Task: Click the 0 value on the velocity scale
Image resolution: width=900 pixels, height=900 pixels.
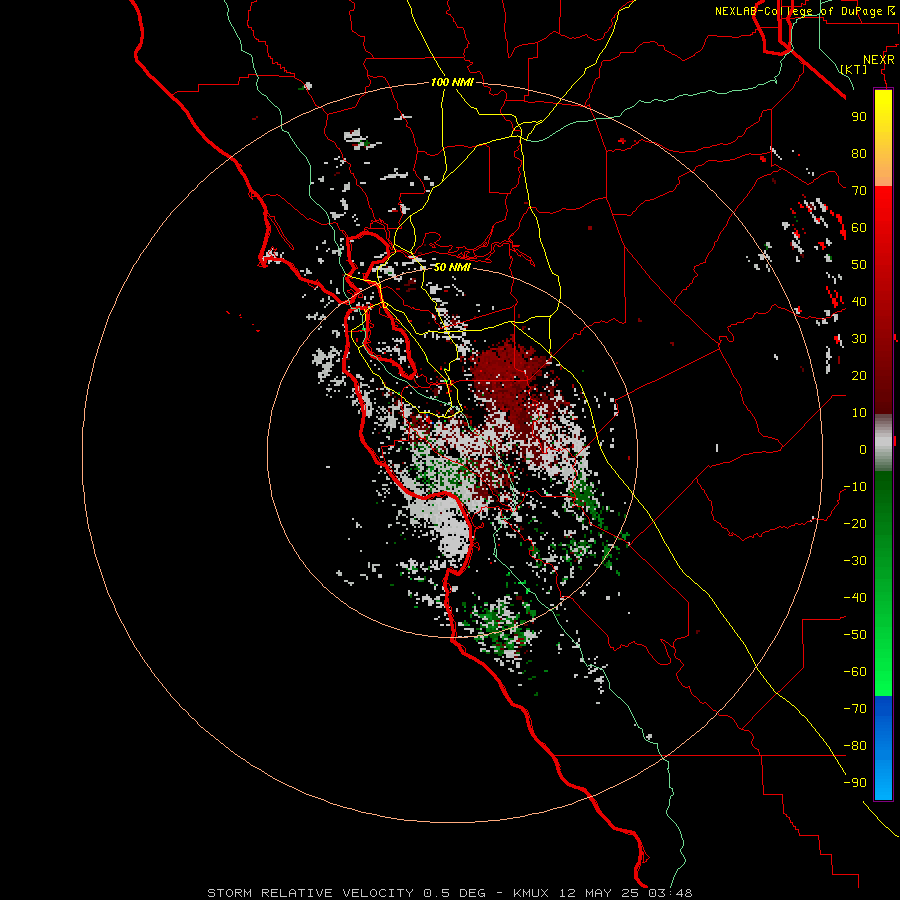Action: tap(863, 449)
